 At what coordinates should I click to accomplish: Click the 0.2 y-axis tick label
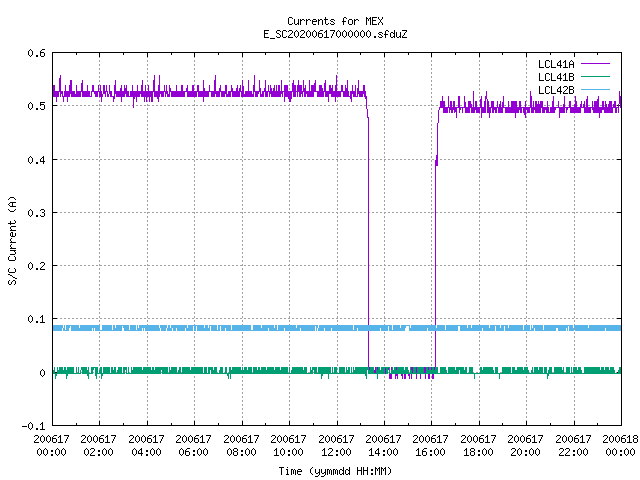point(36,266)
